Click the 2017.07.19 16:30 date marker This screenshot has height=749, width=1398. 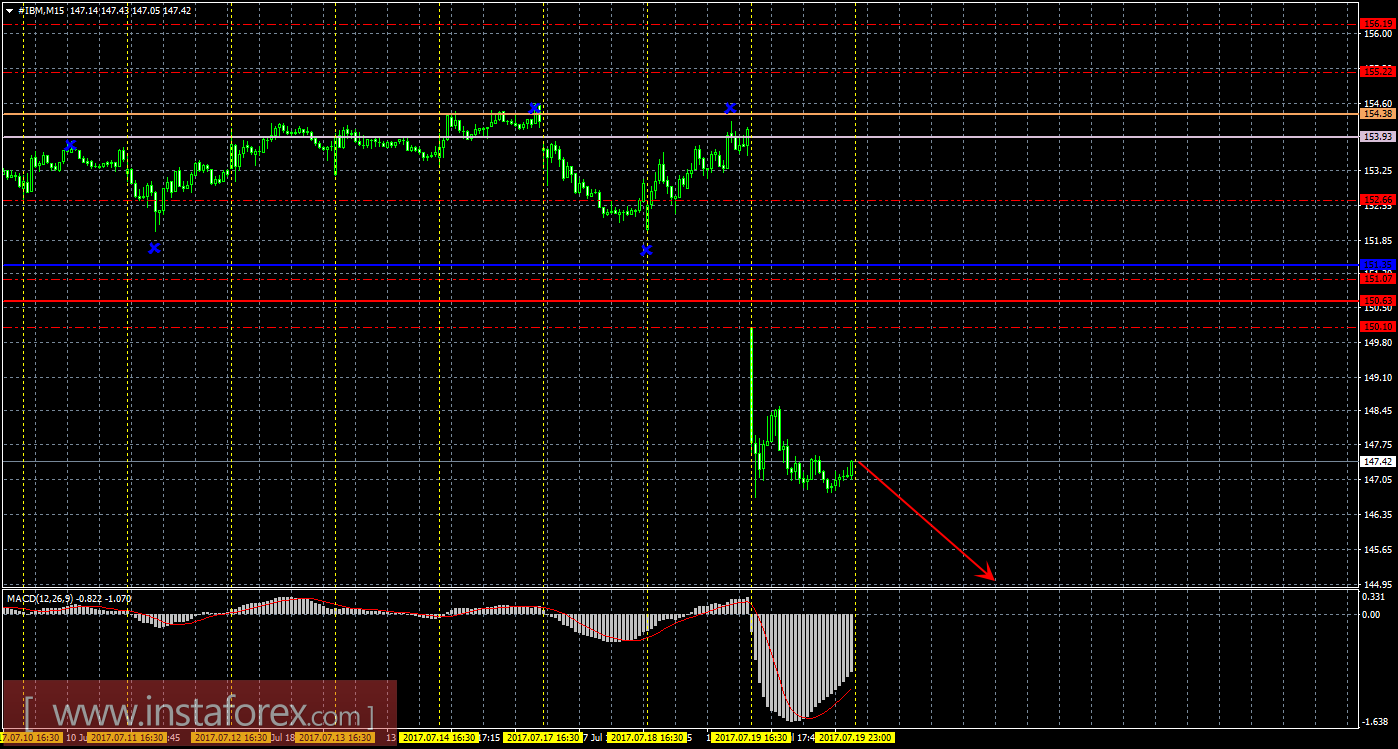tap(752, 738)
